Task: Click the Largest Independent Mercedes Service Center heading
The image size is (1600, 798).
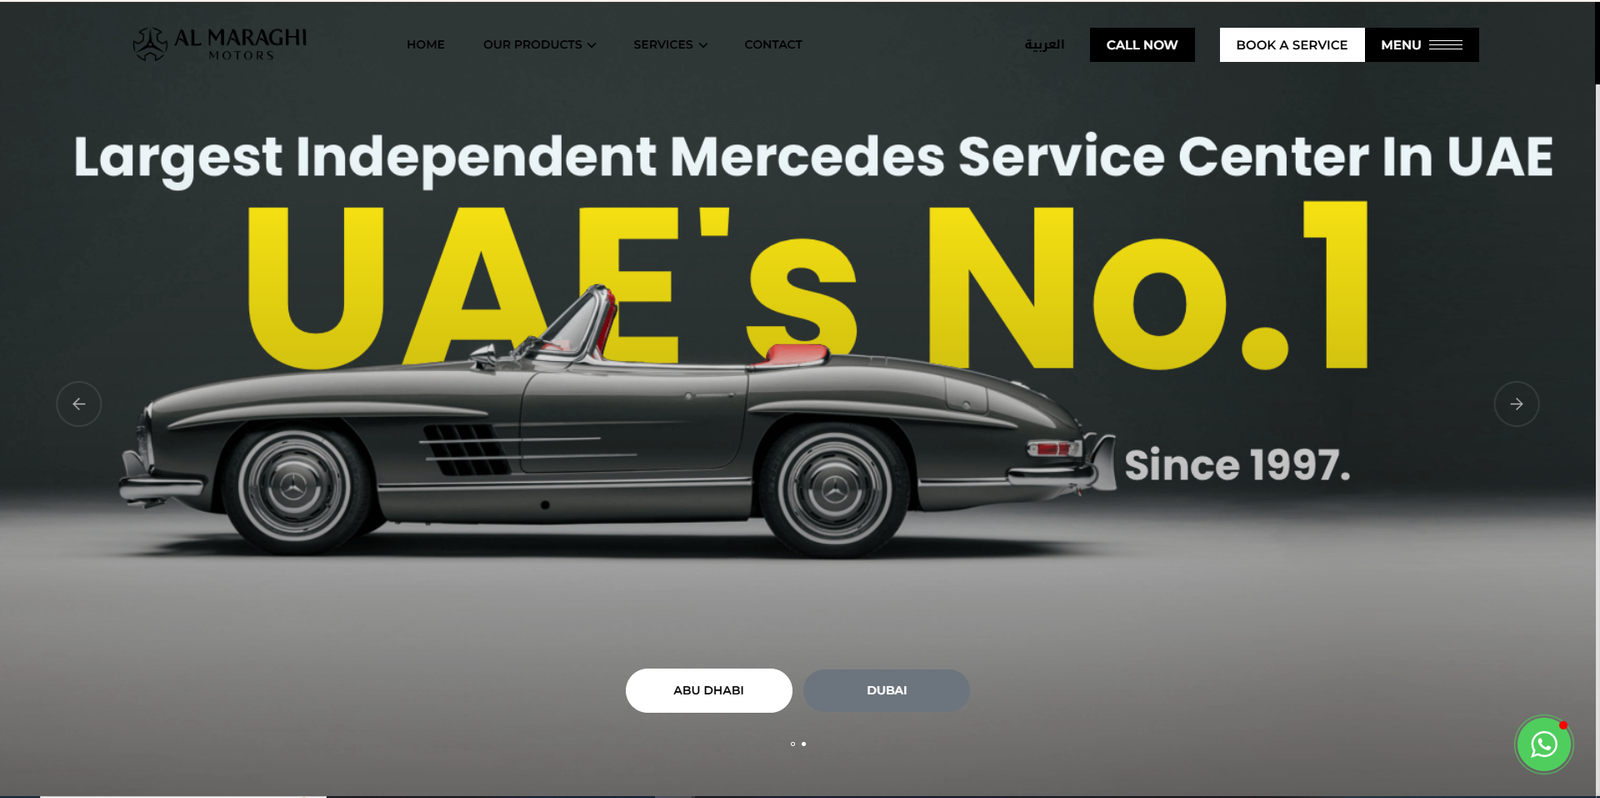Action: 813,158
